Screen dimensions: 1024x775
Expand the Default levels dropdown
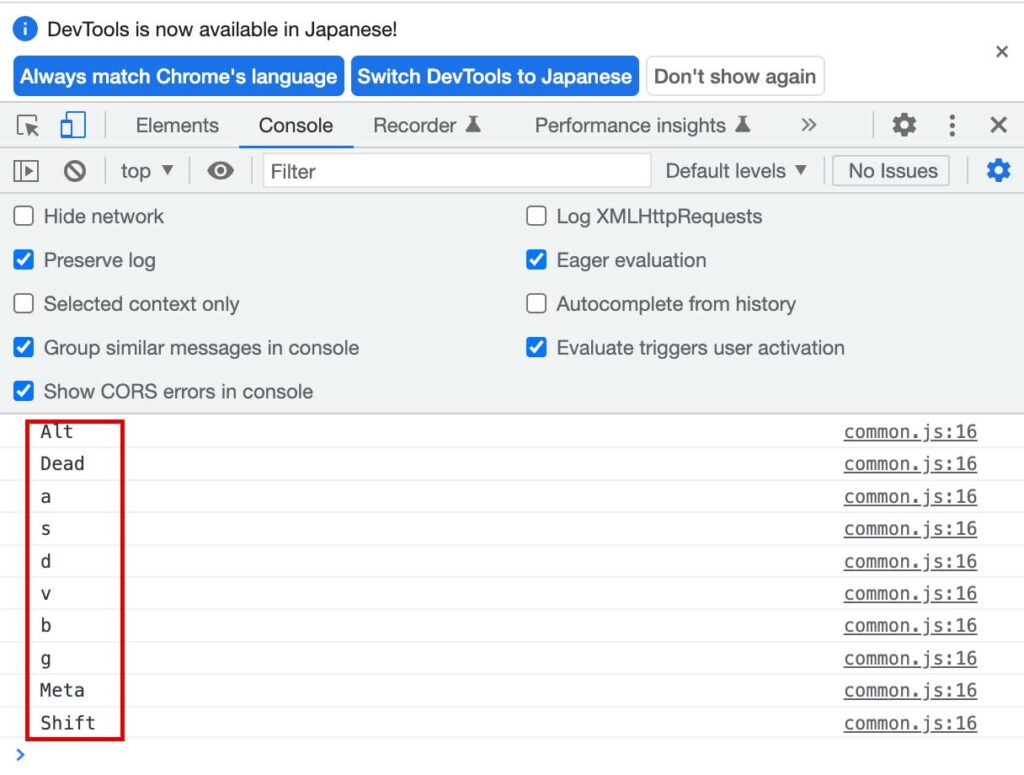(736, 171)
